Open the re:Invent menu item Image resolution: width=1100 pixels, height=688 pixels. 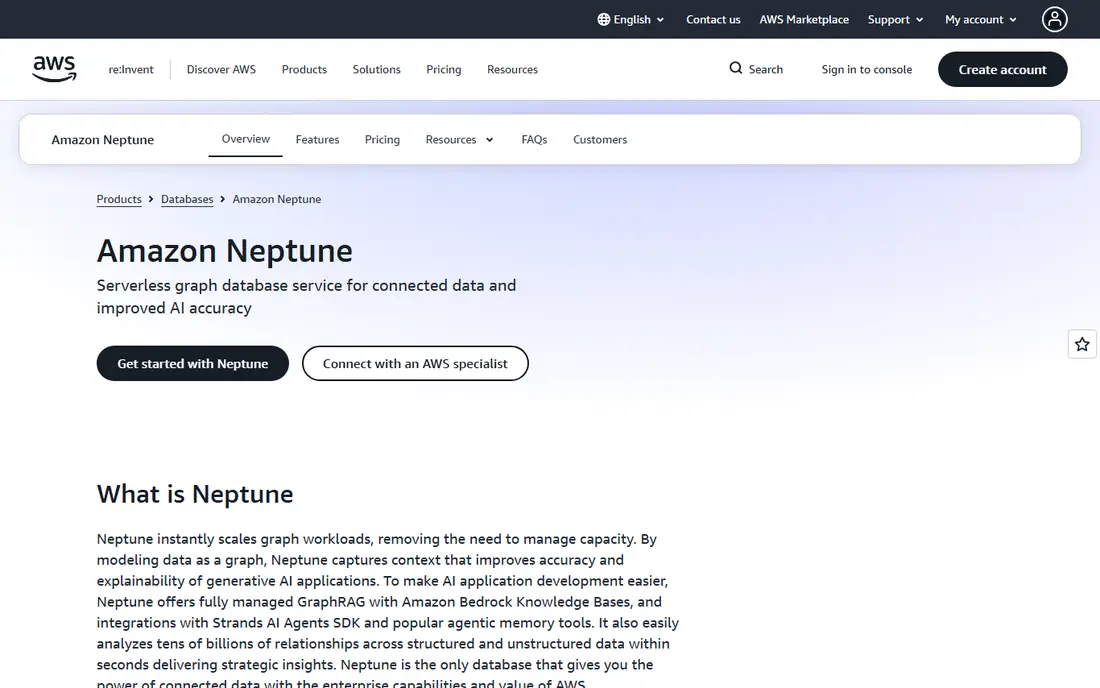pos(130,69)
